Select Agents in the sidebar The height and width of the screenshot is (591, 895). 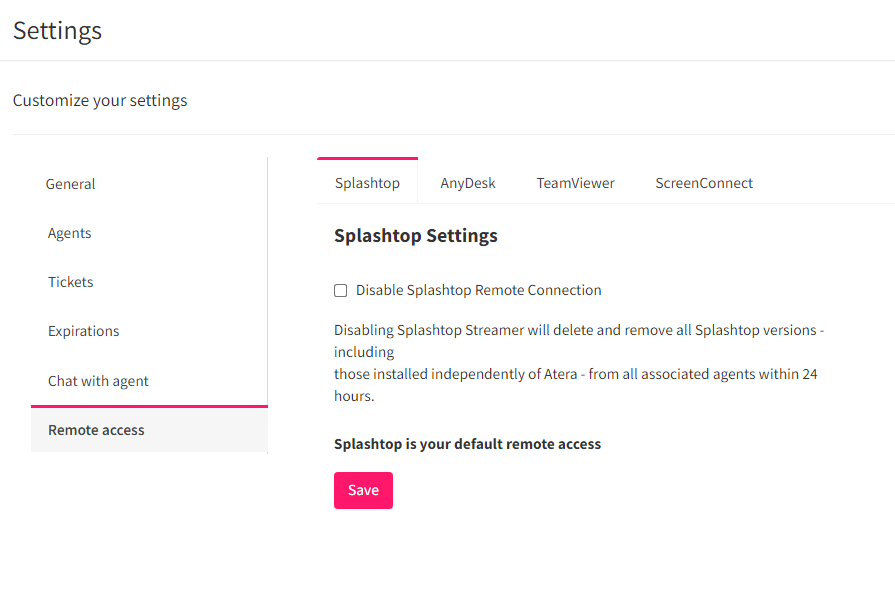click(69, 233)
